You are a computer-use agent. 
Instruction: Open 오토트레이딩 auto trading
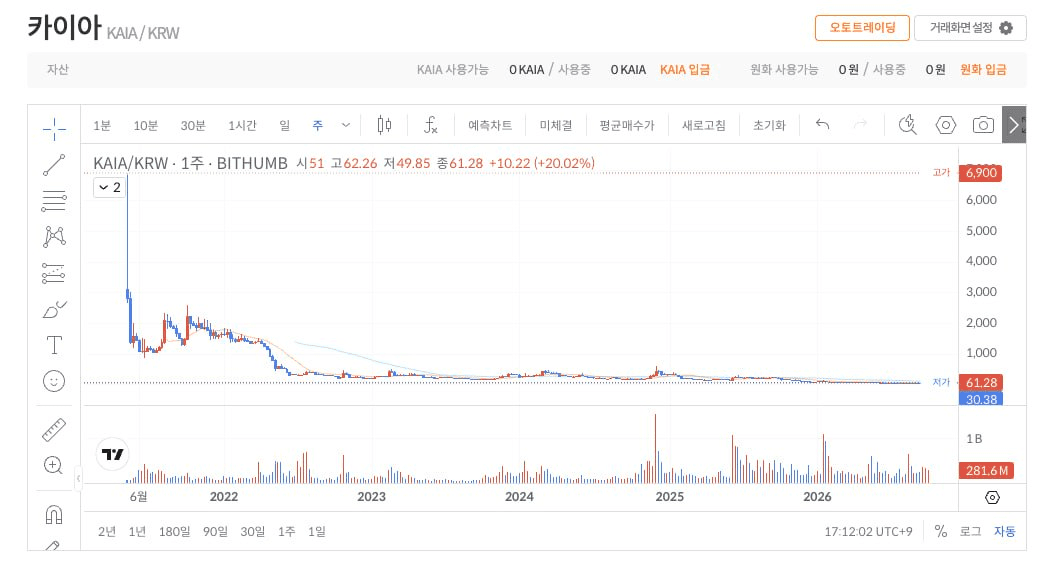[862, 28]
